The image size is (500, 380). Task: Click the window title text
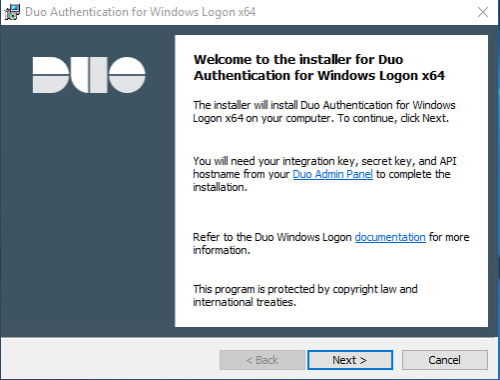click(140, 12)
